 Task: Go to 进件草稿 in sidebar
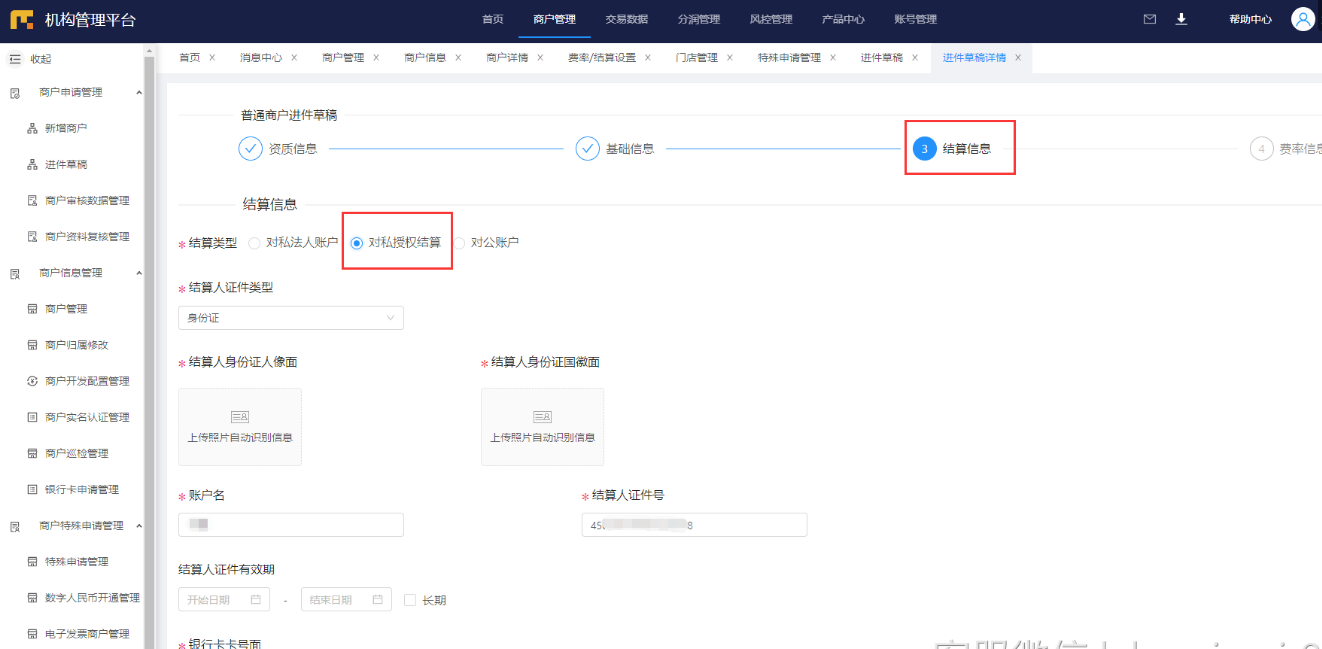[66, 165]
